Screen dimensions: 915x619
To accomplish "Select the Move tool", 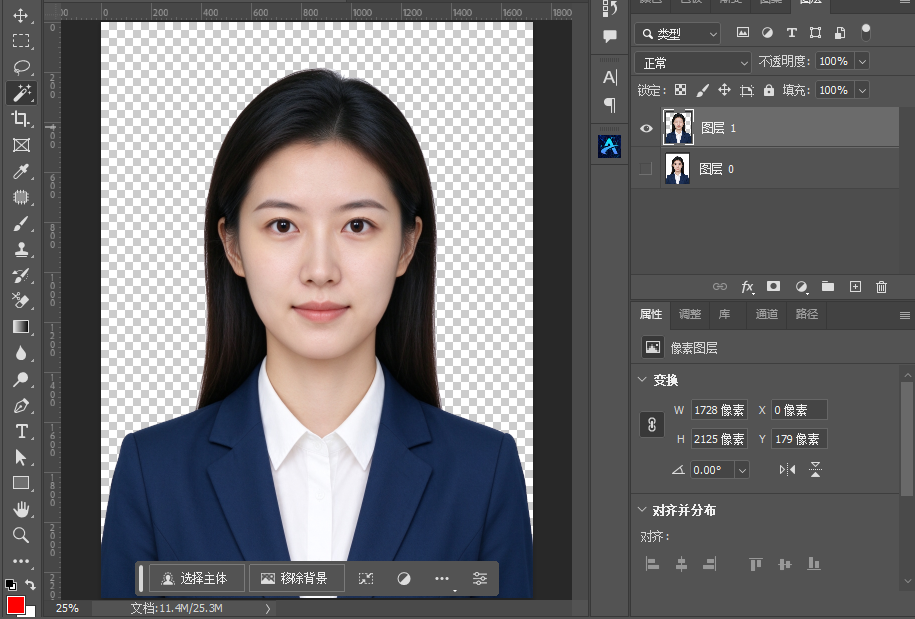I will click(21, 15).
